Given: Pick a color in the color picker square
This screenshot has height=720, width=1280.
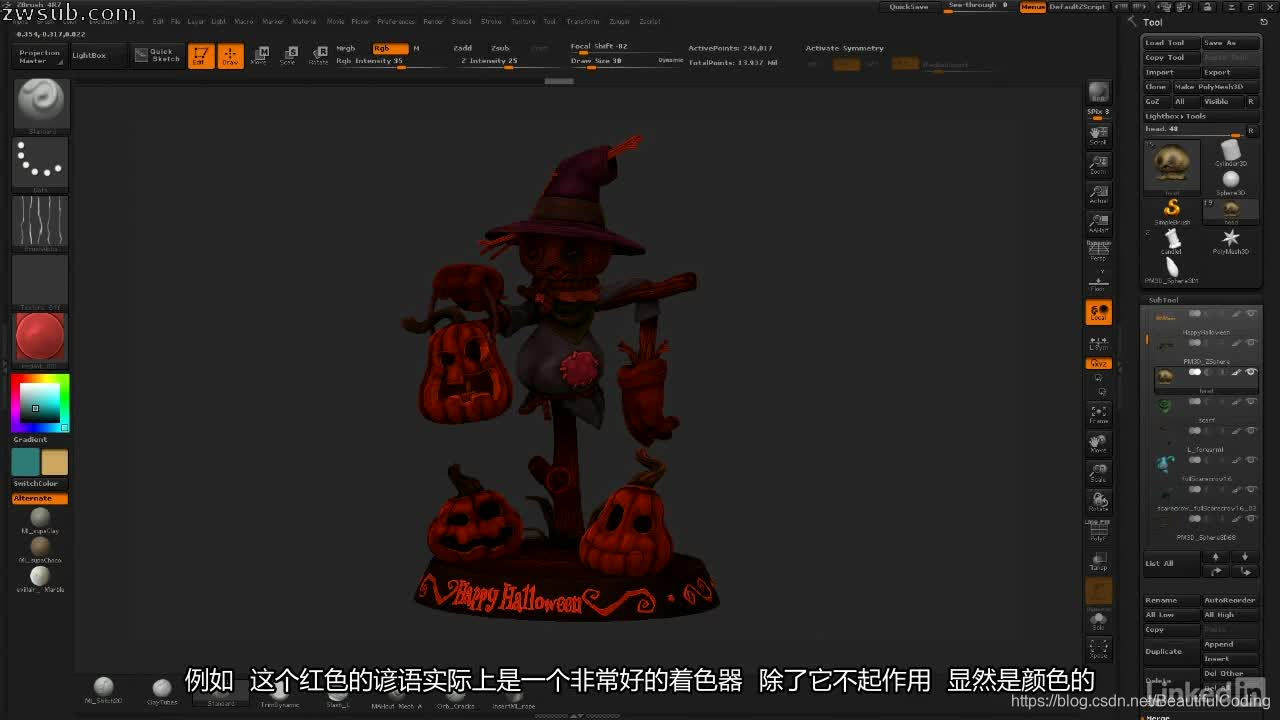Looking at the screenshot, I should [x=38, y=404].
